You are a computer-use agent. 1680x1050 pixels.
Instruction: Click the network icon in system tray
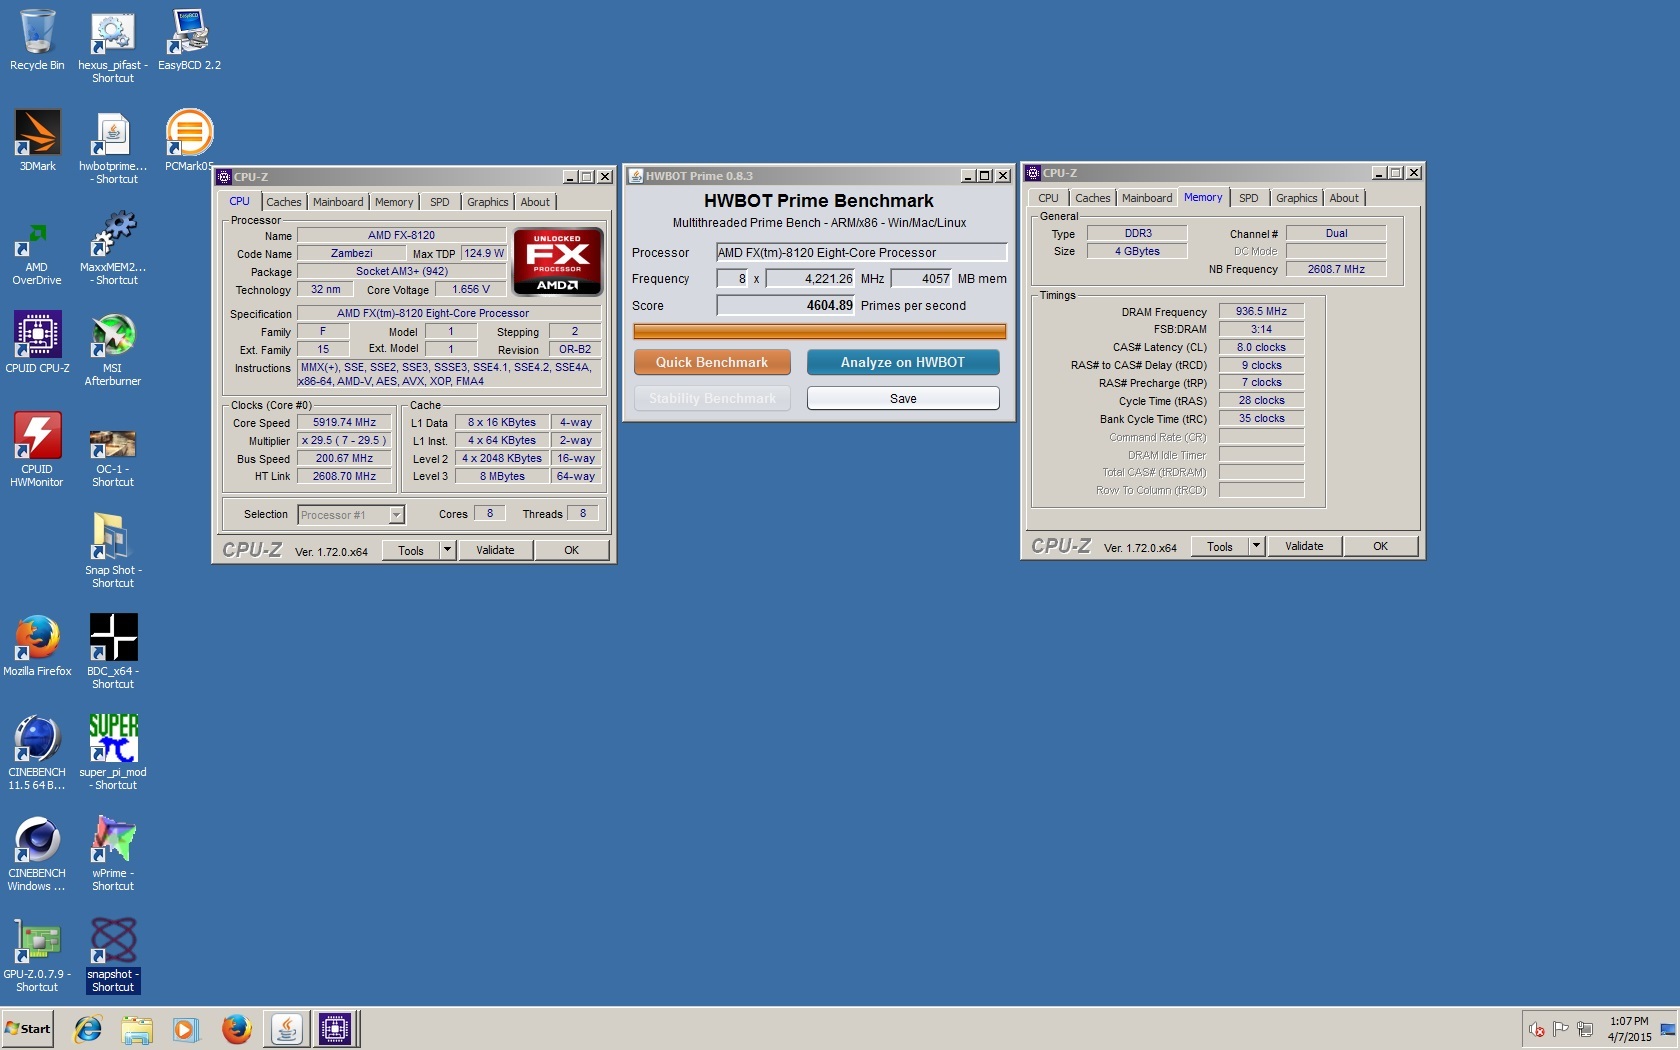[1584, 1029]
